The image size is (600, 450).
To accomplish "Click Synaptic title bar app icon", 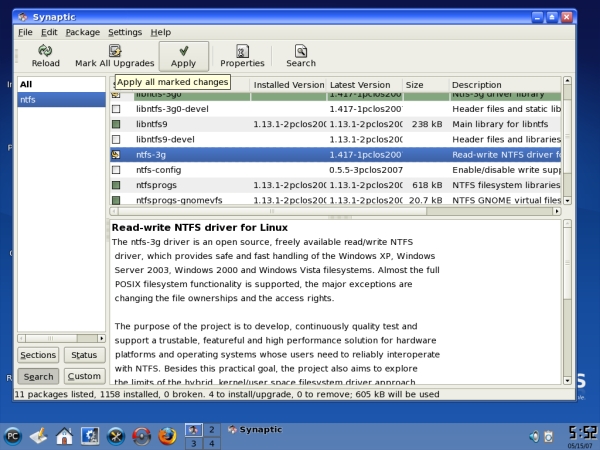I will click(x=23, y=17).
